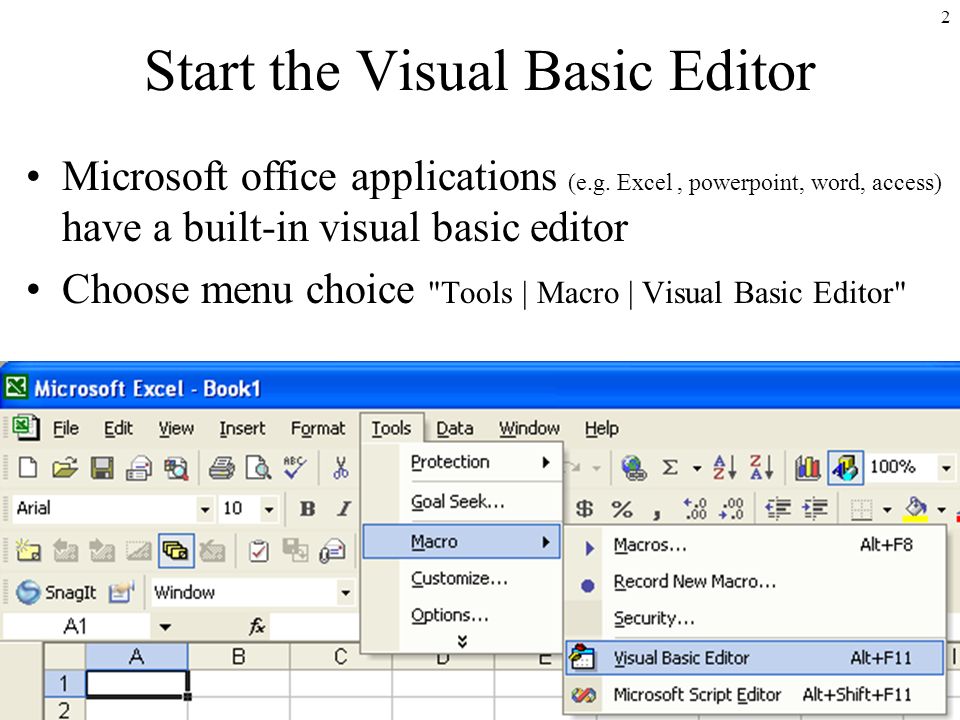Run the Spelling check ABC icon
Screen dimensions: 960x720
[x=294, y=468]
